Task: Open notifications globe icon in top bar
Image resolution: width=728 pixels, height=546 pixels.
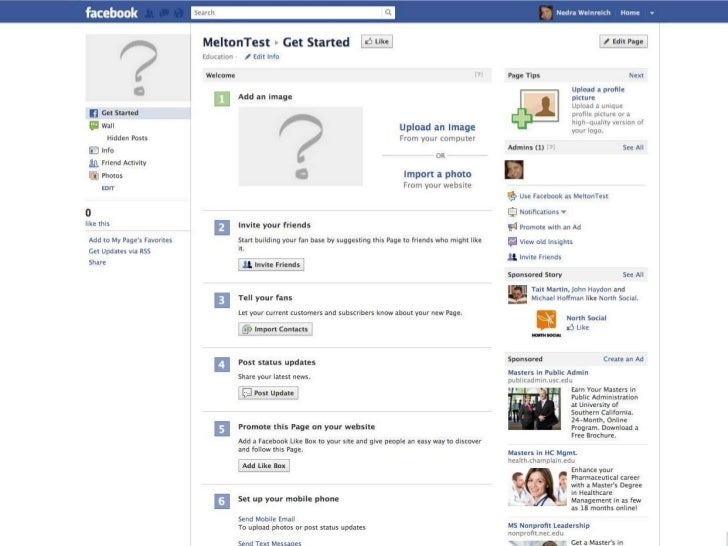Action: [x=179, y=13]
